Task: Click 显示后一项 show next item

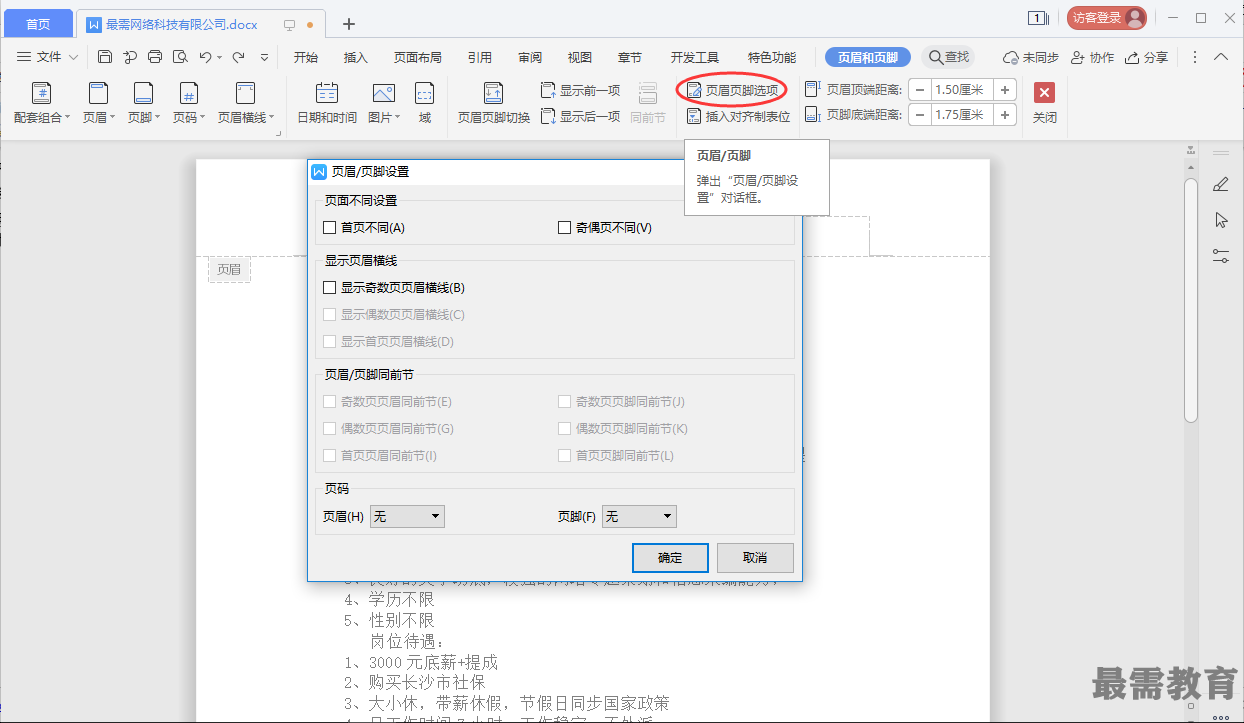Action: click(580, 116)
